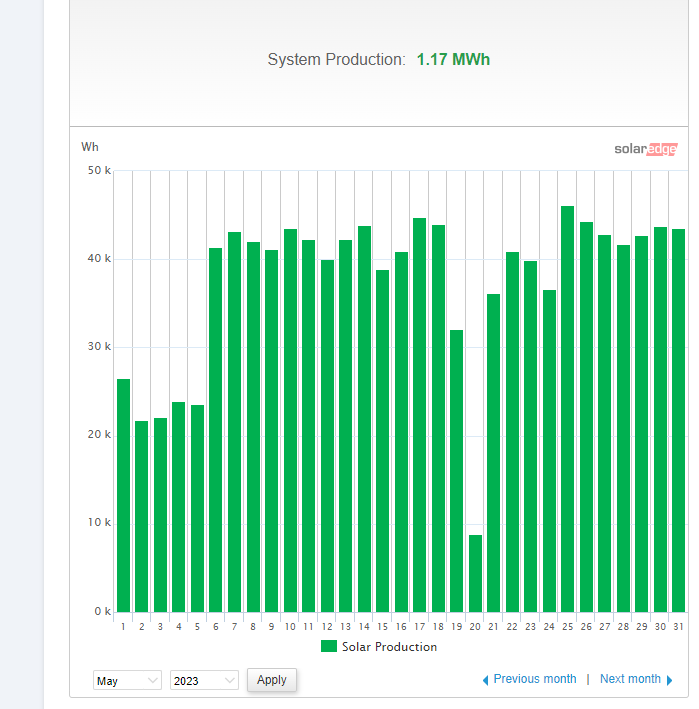Select the bar for day 11
The image size is (699, 709).
click(308, 426)
